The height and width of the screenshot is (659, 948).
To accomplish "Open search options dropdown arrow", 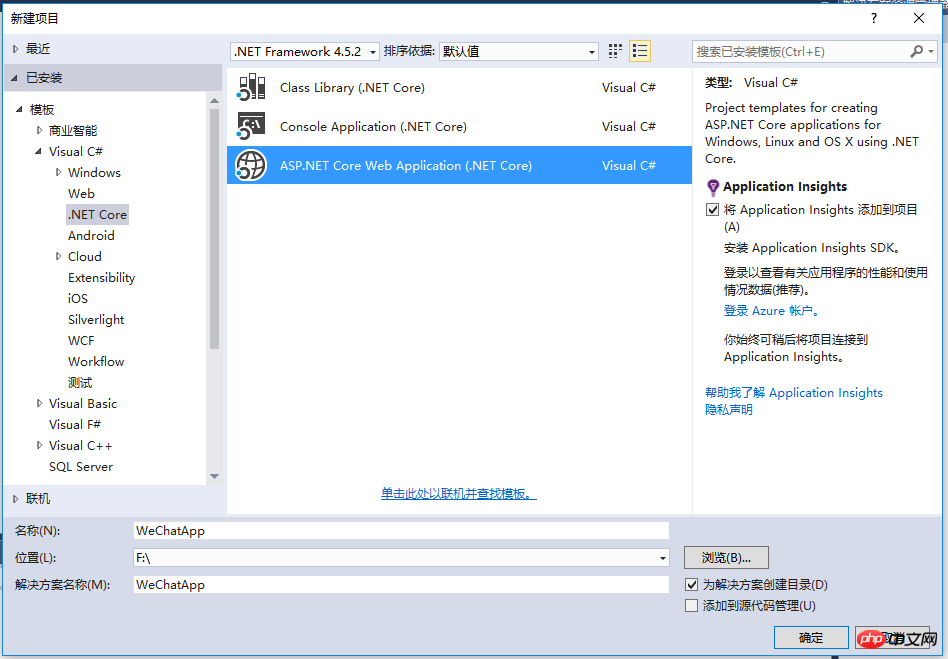I will tap(931, 51).
